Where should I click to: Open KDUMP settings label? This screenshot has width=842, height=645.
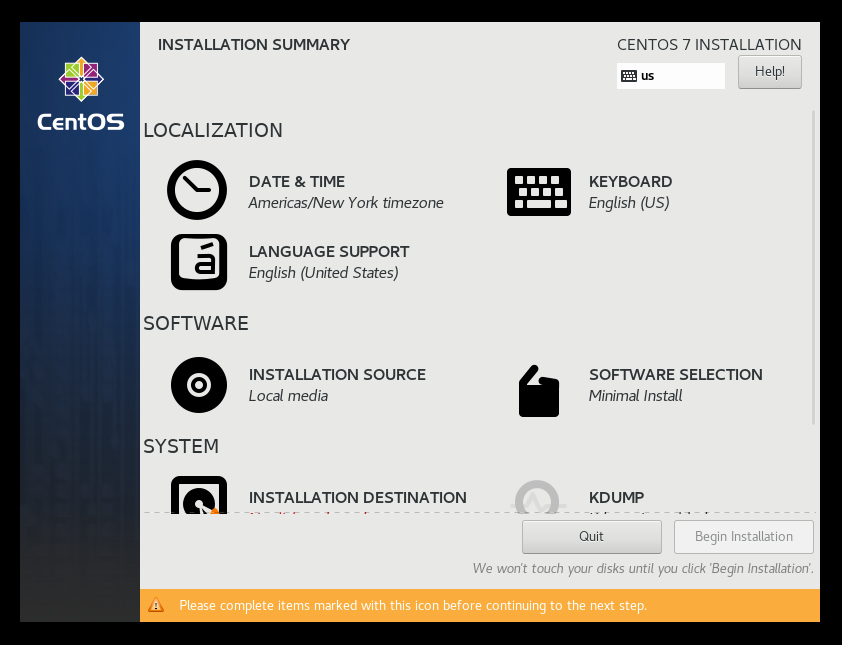pyautogui.click(x=616, y=497)
